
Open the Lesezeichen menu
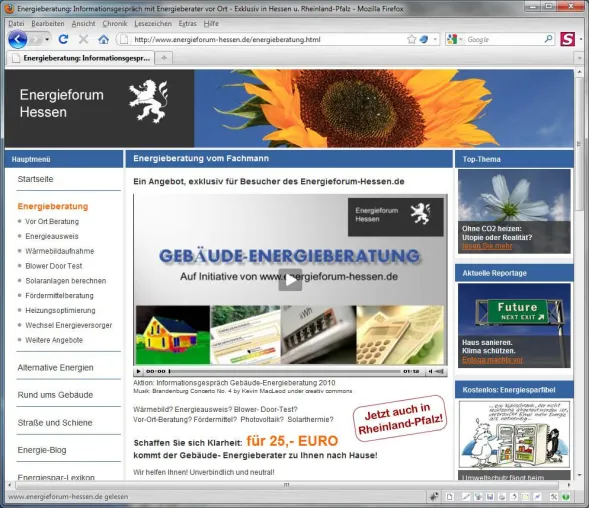[x=153, y=24]
